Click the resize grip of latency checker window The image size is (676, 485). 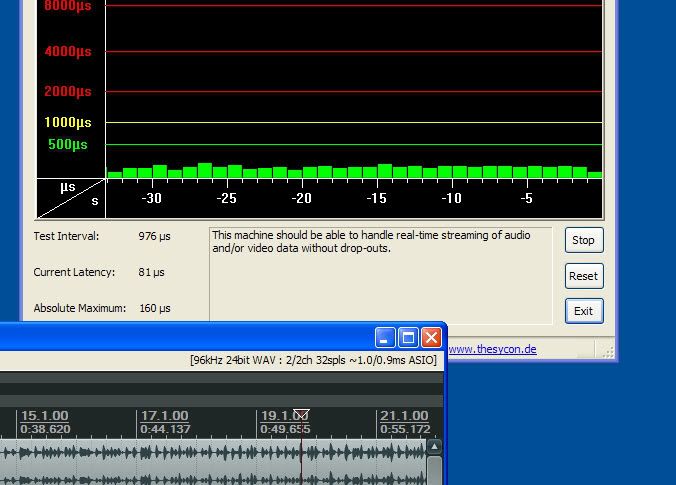click(x=608, y=353)
